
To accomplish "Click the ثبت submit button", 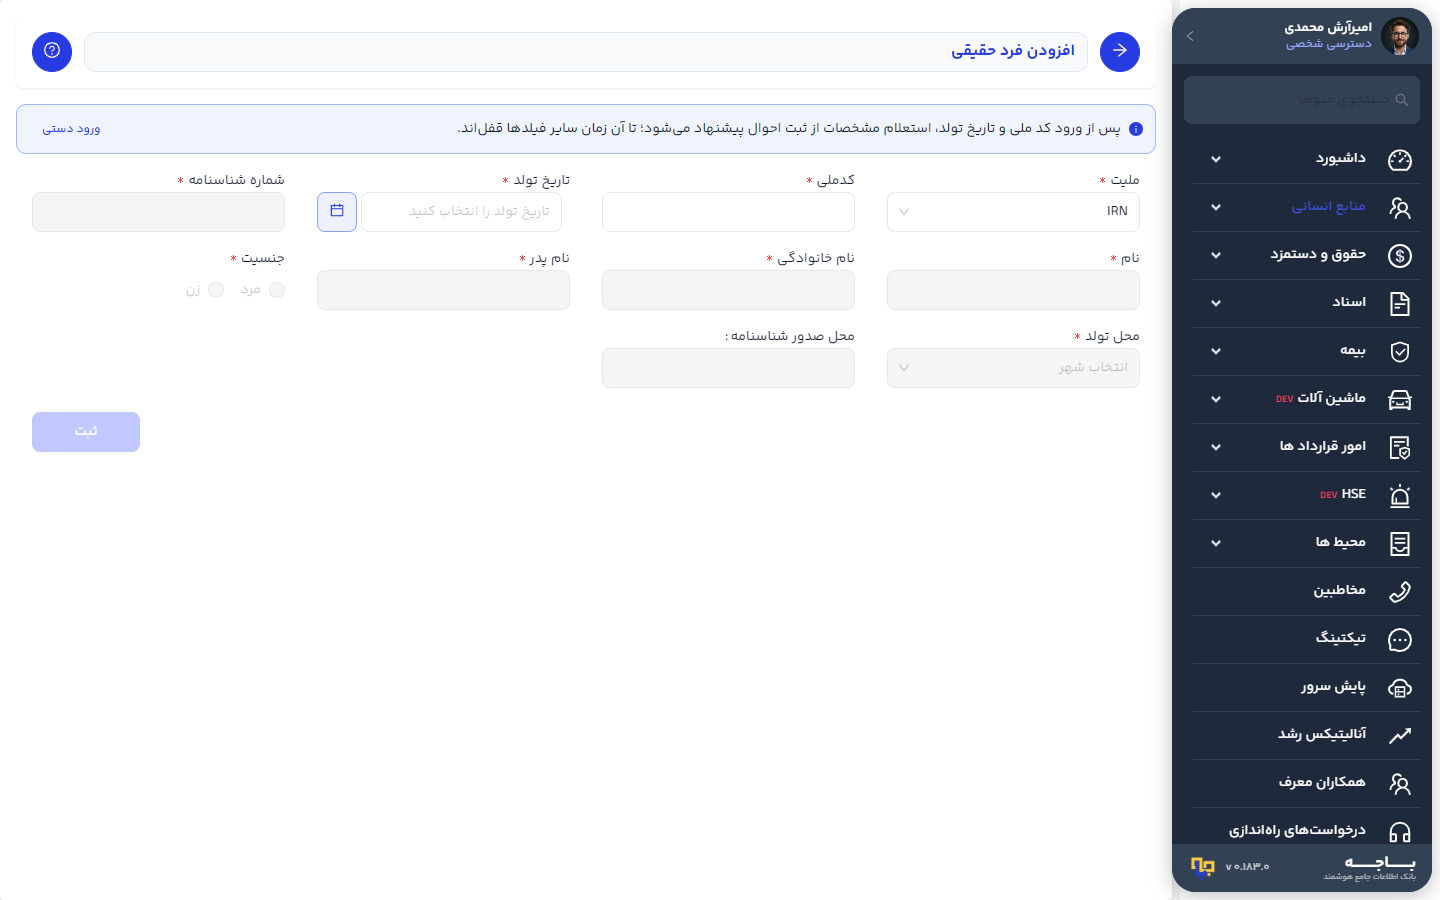I will 86,432.
